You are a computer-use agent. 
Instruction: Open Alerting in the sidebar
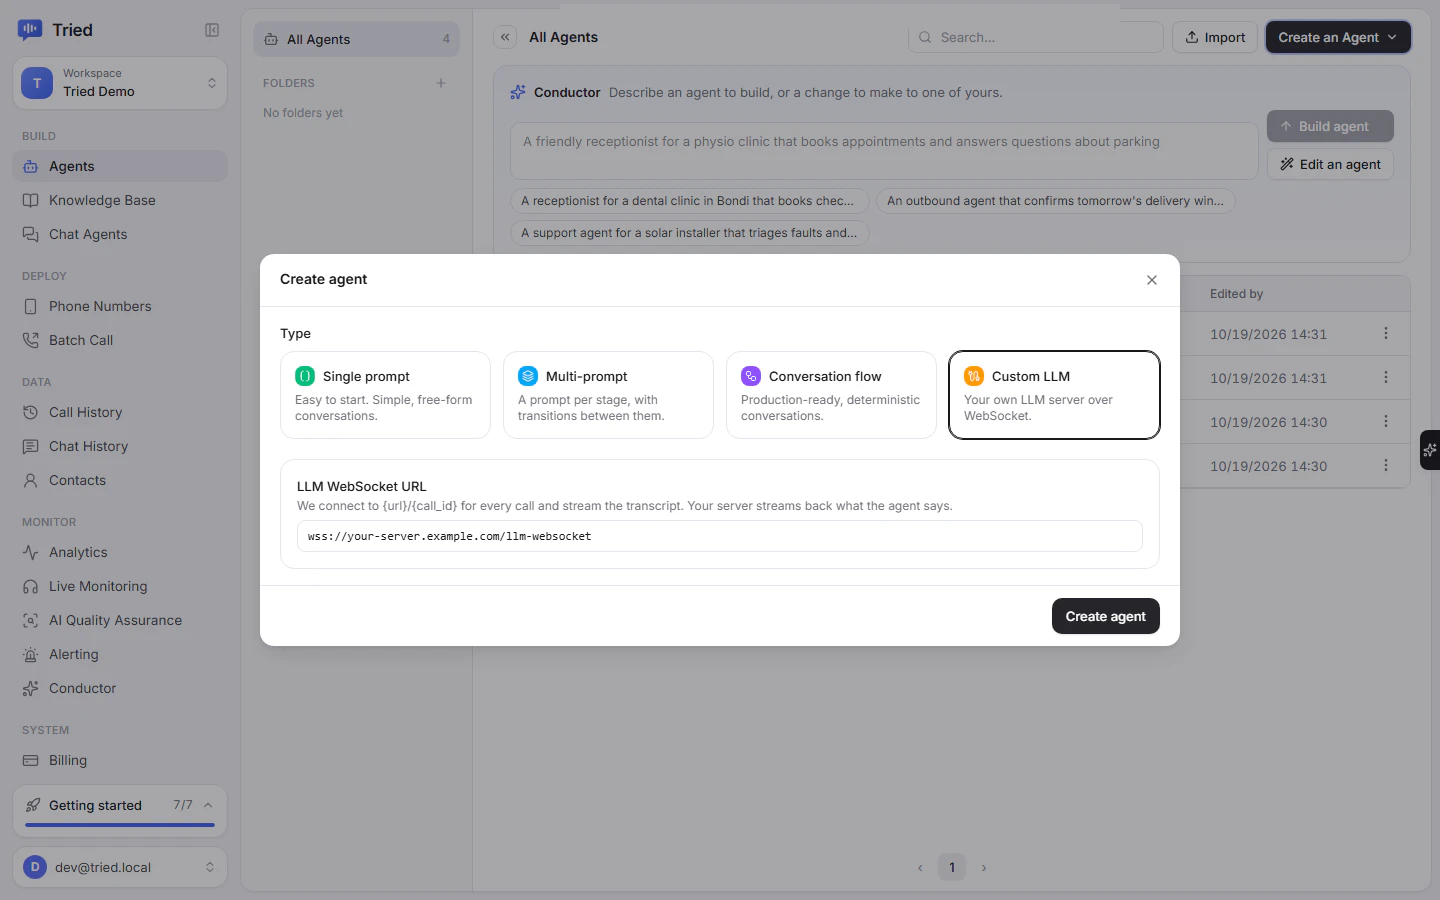click(120, 654)
